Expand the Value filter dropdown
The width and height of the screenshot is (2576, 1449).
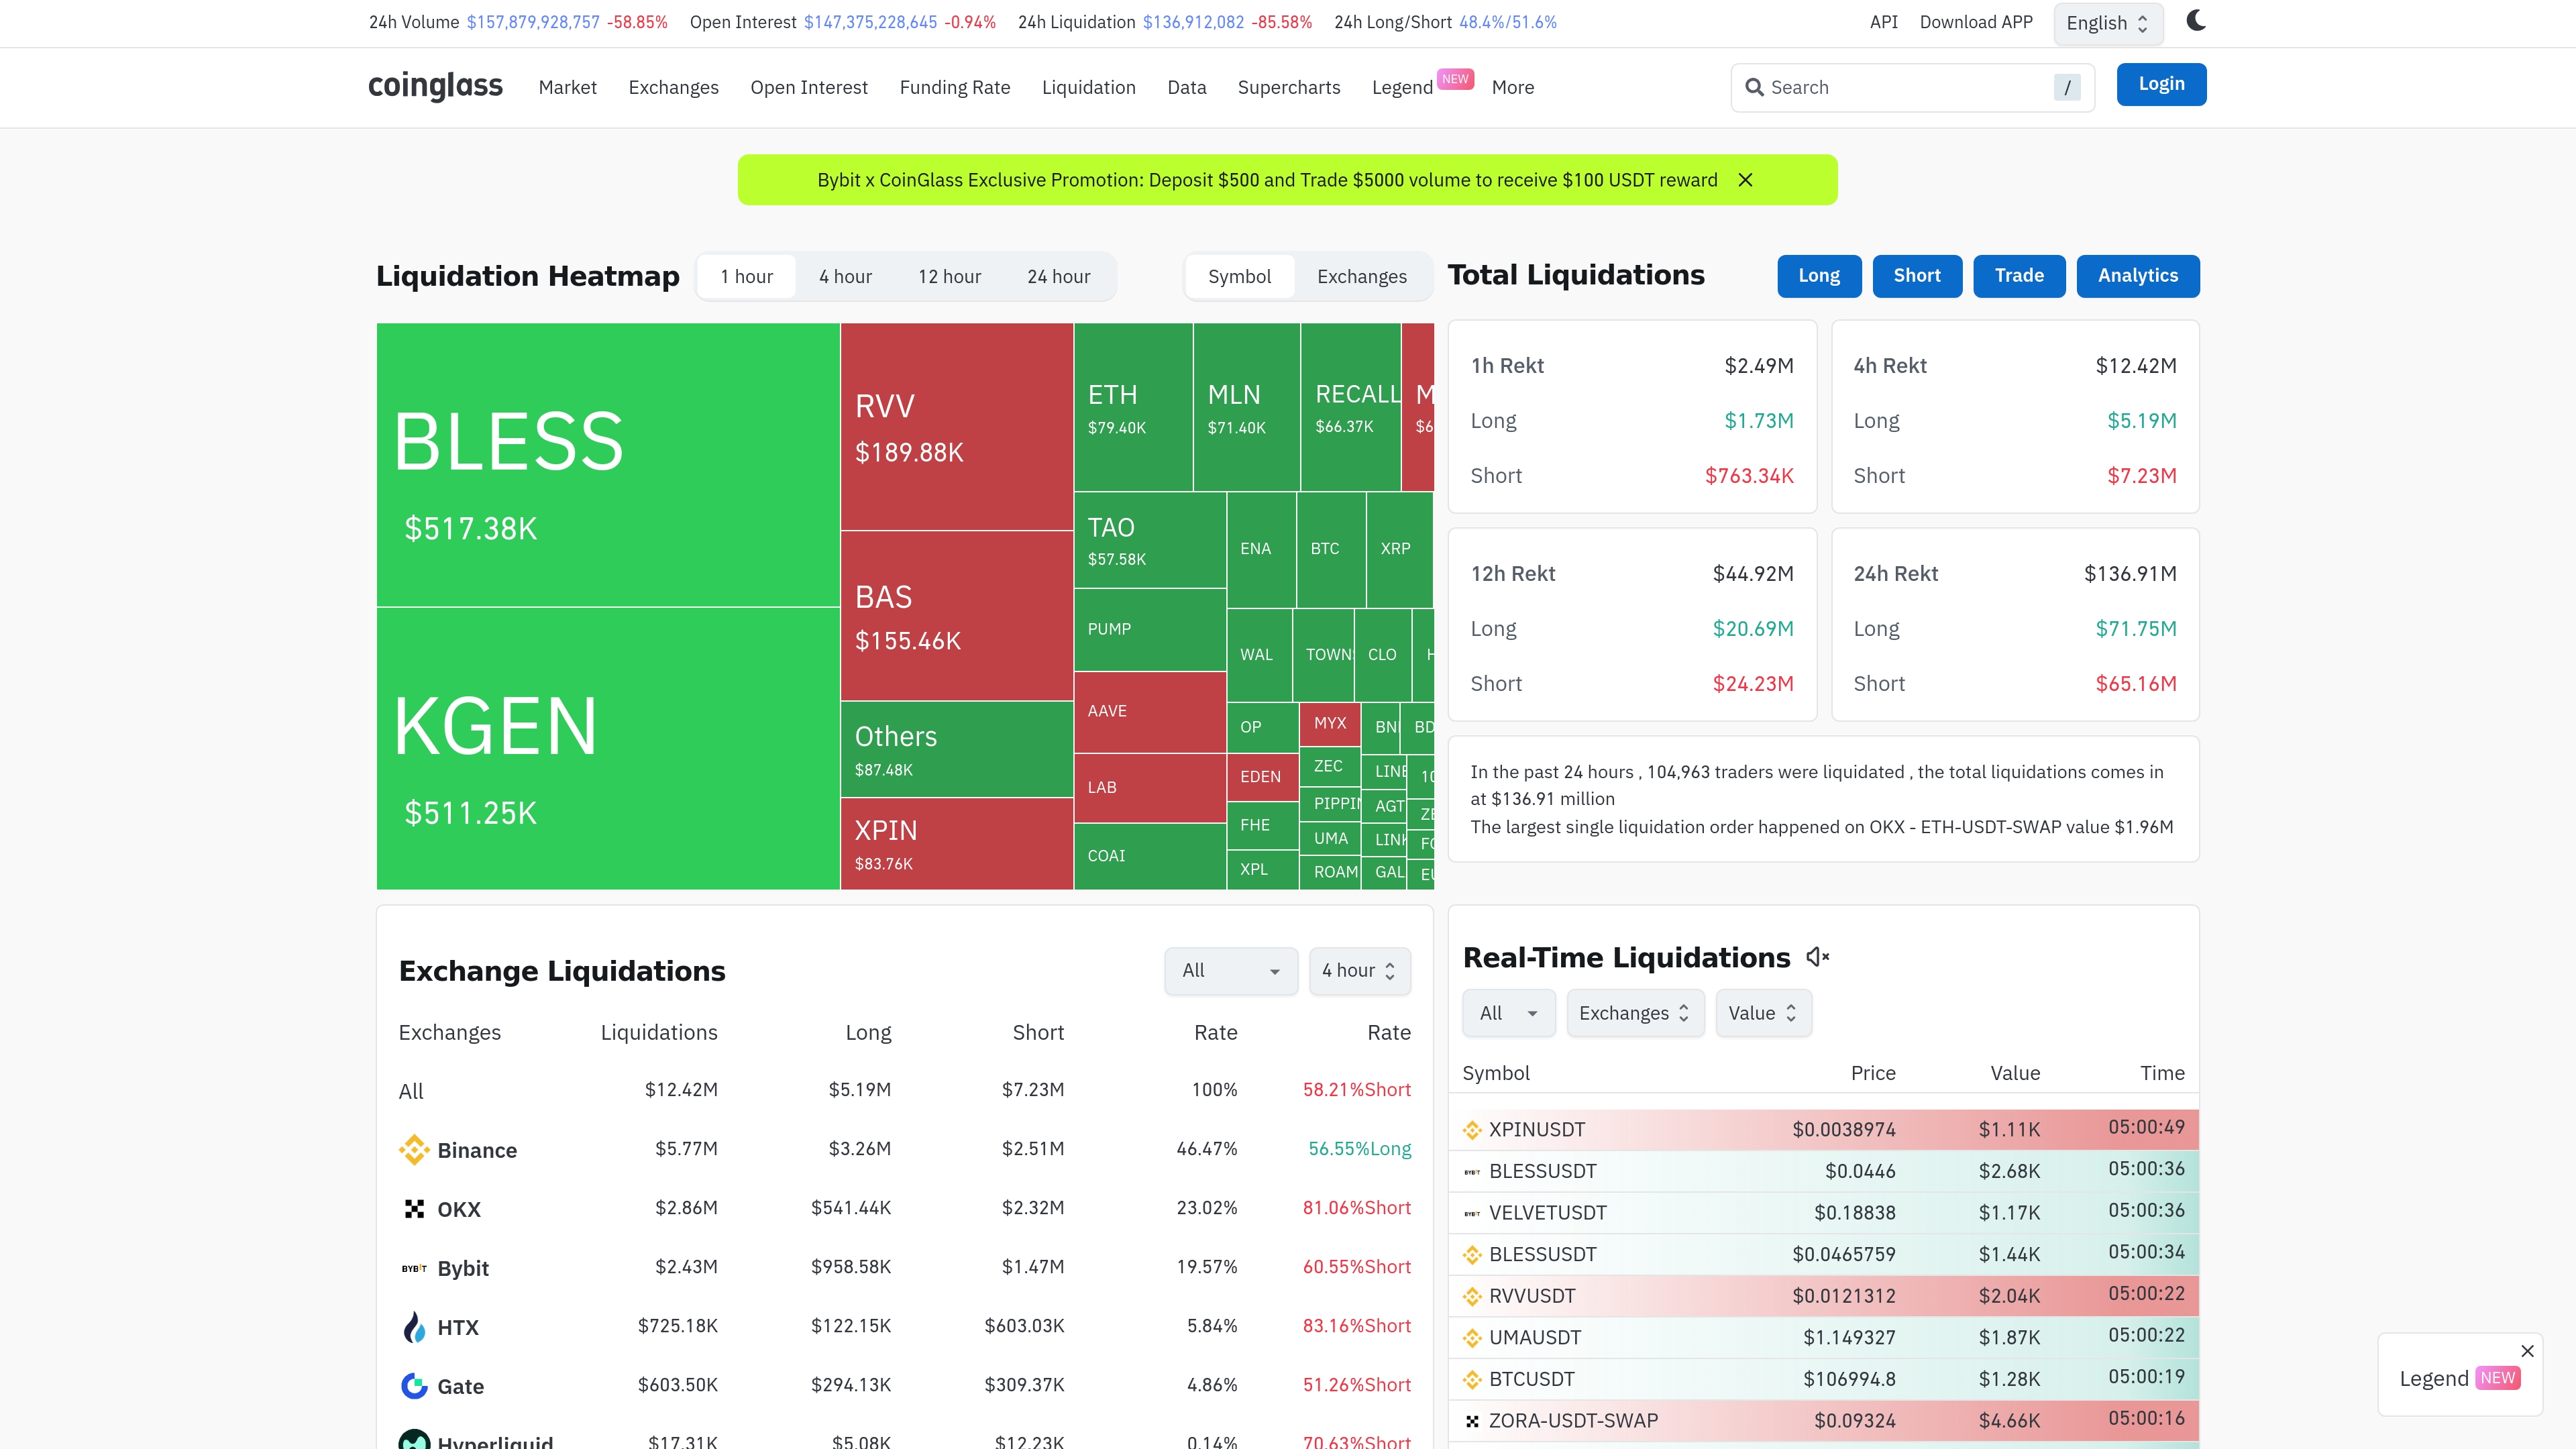point(1762,1013)
